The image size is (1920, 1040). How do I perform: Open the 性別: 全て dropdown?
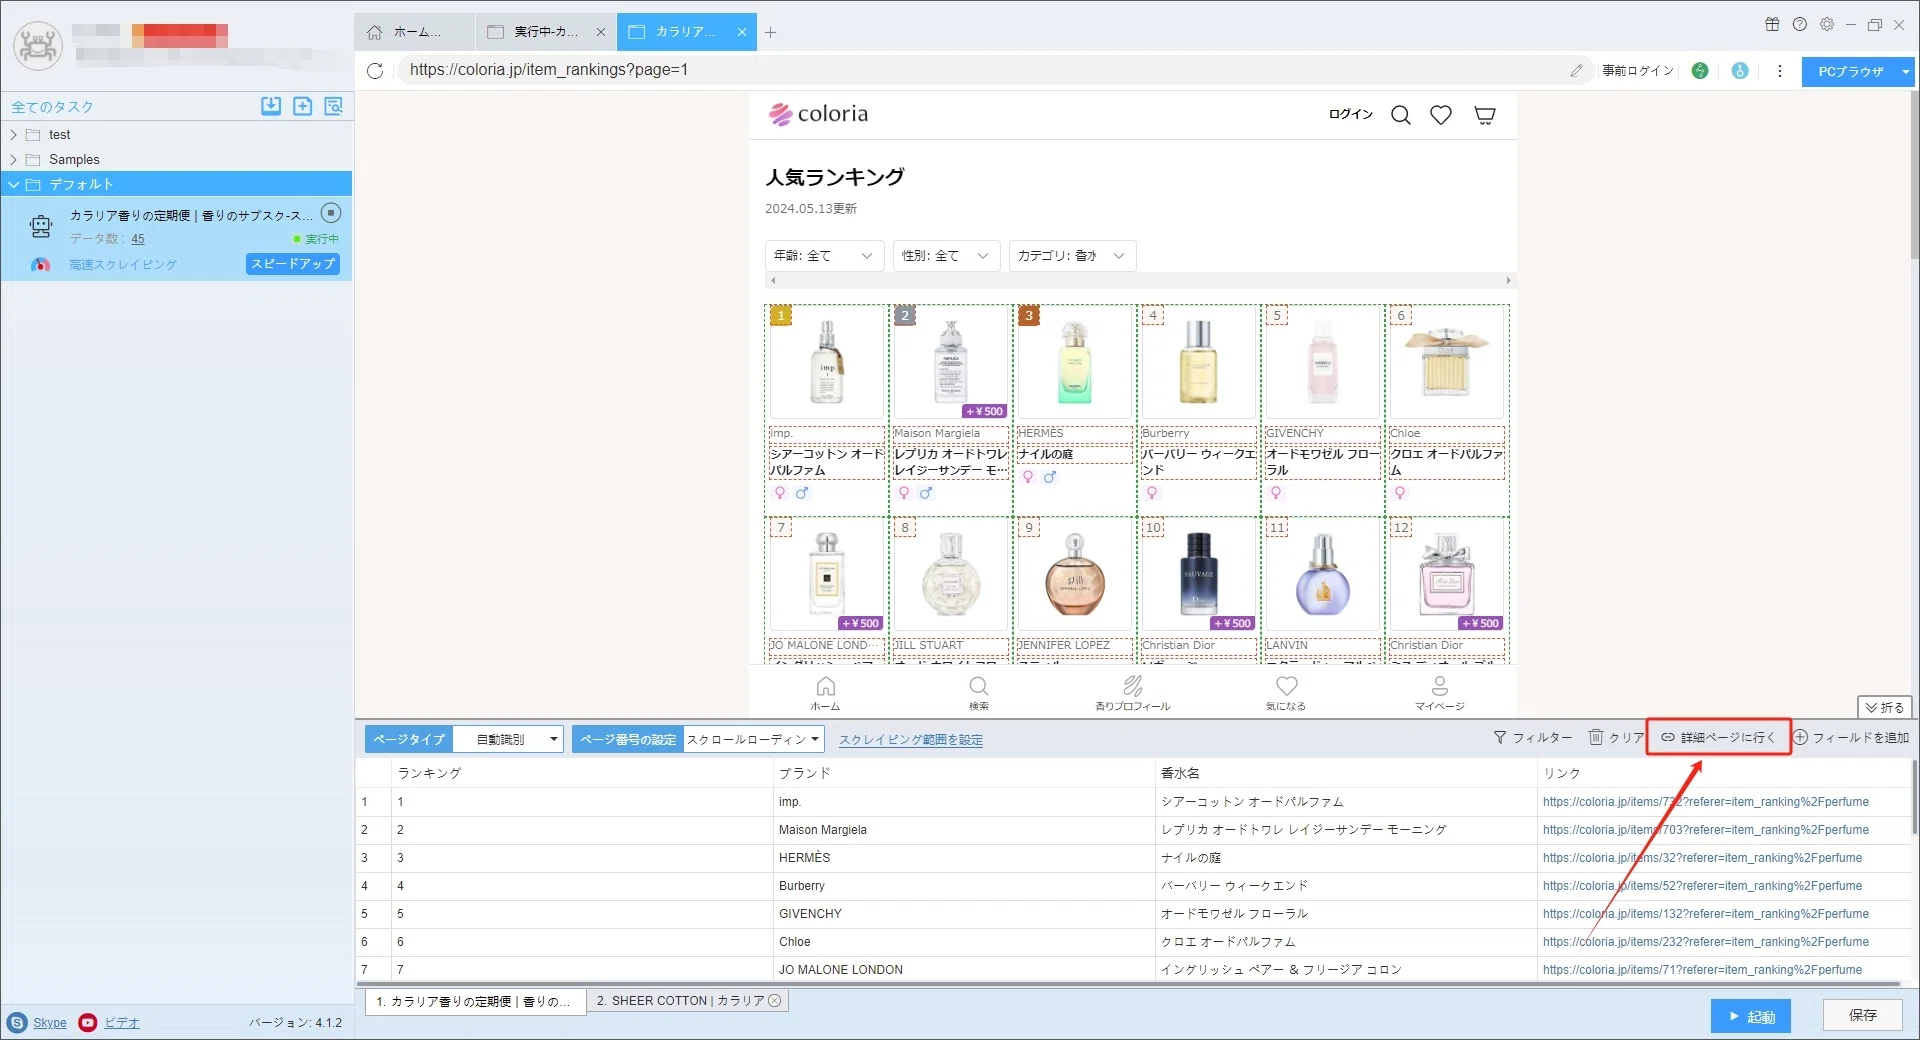coord(946,256)
